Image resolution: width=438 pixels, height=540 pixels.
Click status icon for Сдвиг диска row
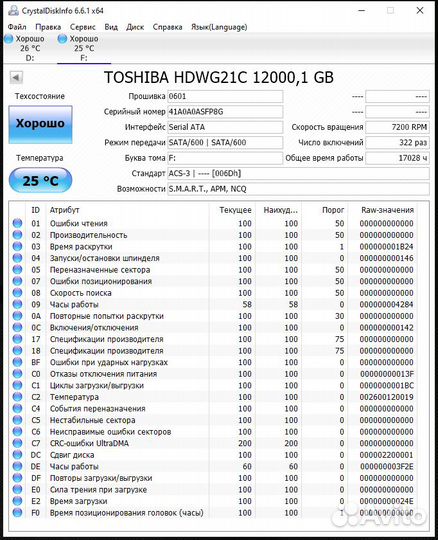pyautogui.click(x=17, y=455)
